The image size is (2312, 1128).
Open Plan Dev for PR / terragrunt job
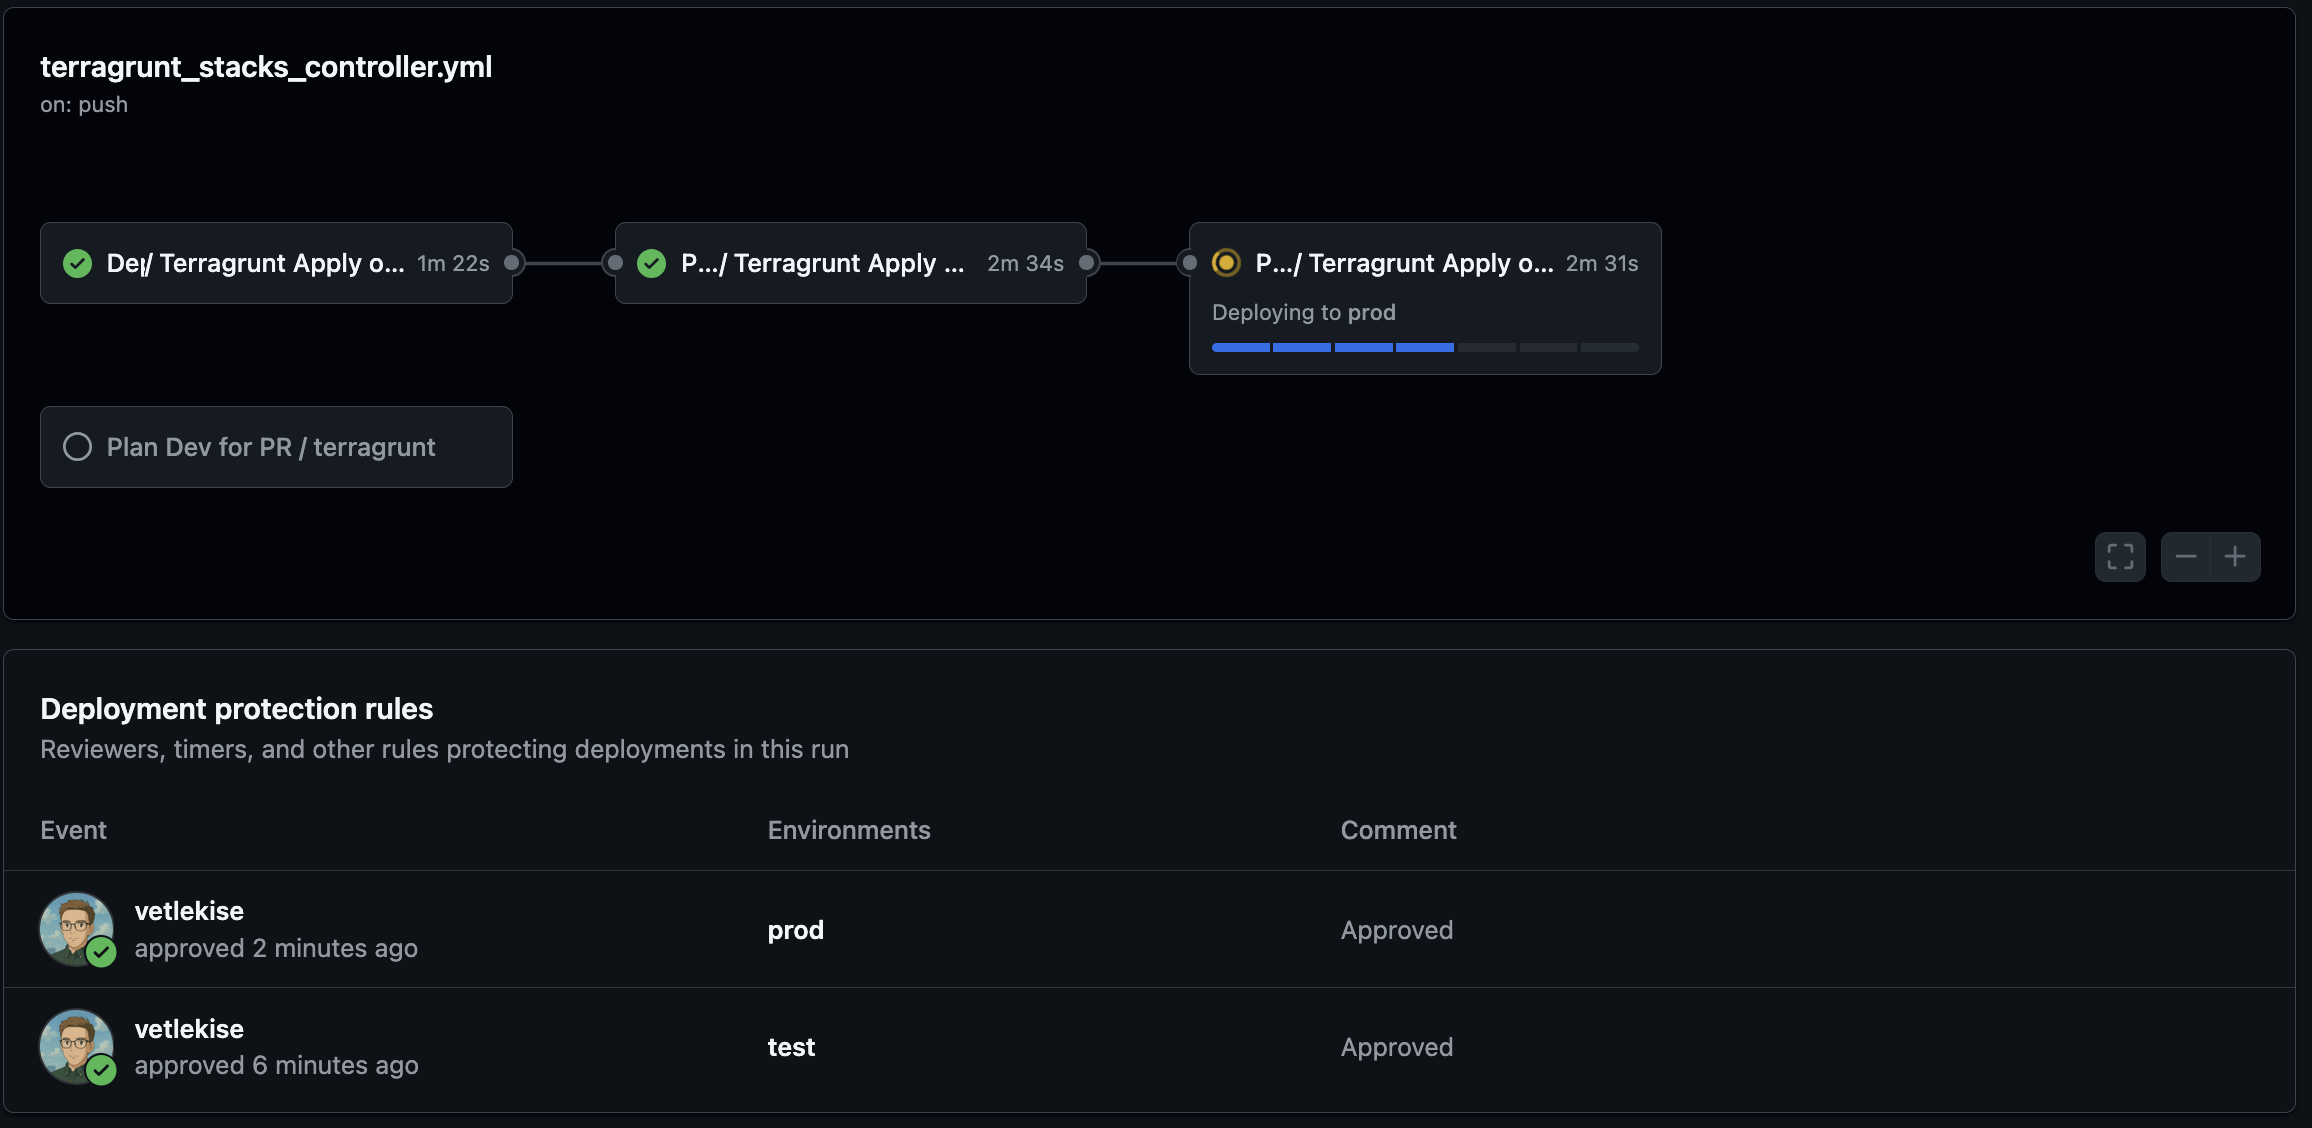point(271,447)
